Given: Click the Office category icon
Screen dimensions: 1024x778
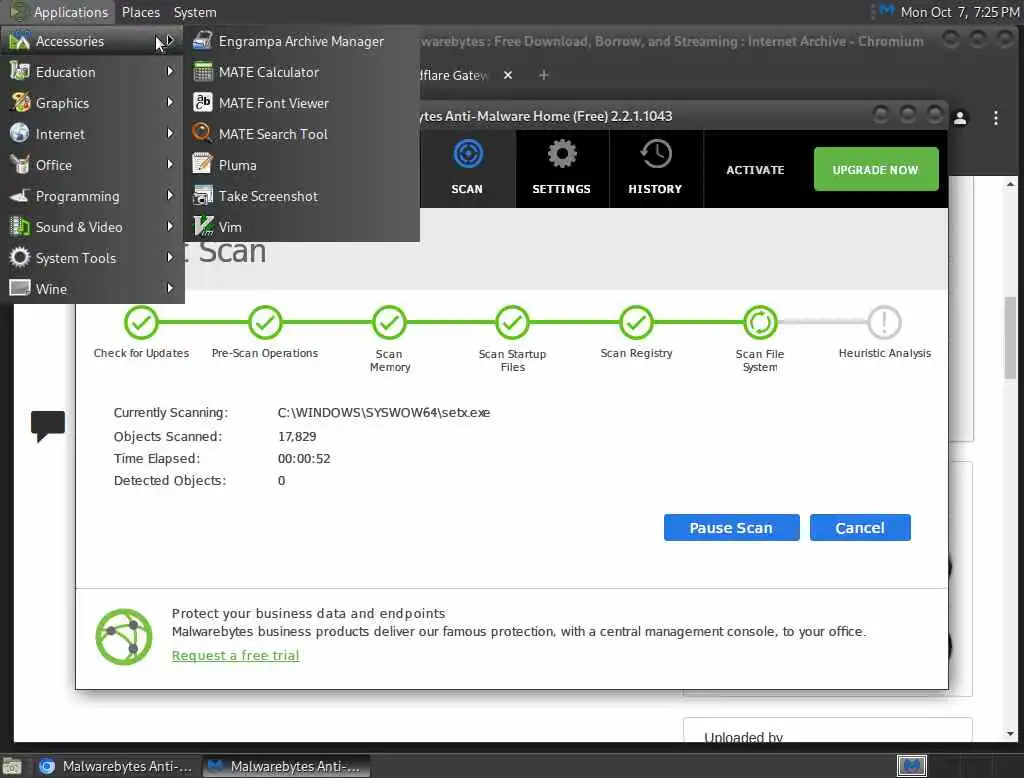Looking at the screenshot, I should (20, 165).
